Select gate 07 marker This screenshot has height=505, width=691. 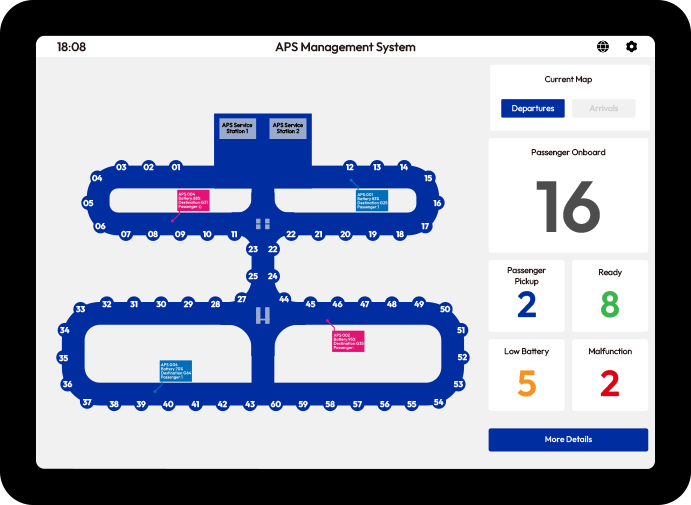(x=126, y=234)
